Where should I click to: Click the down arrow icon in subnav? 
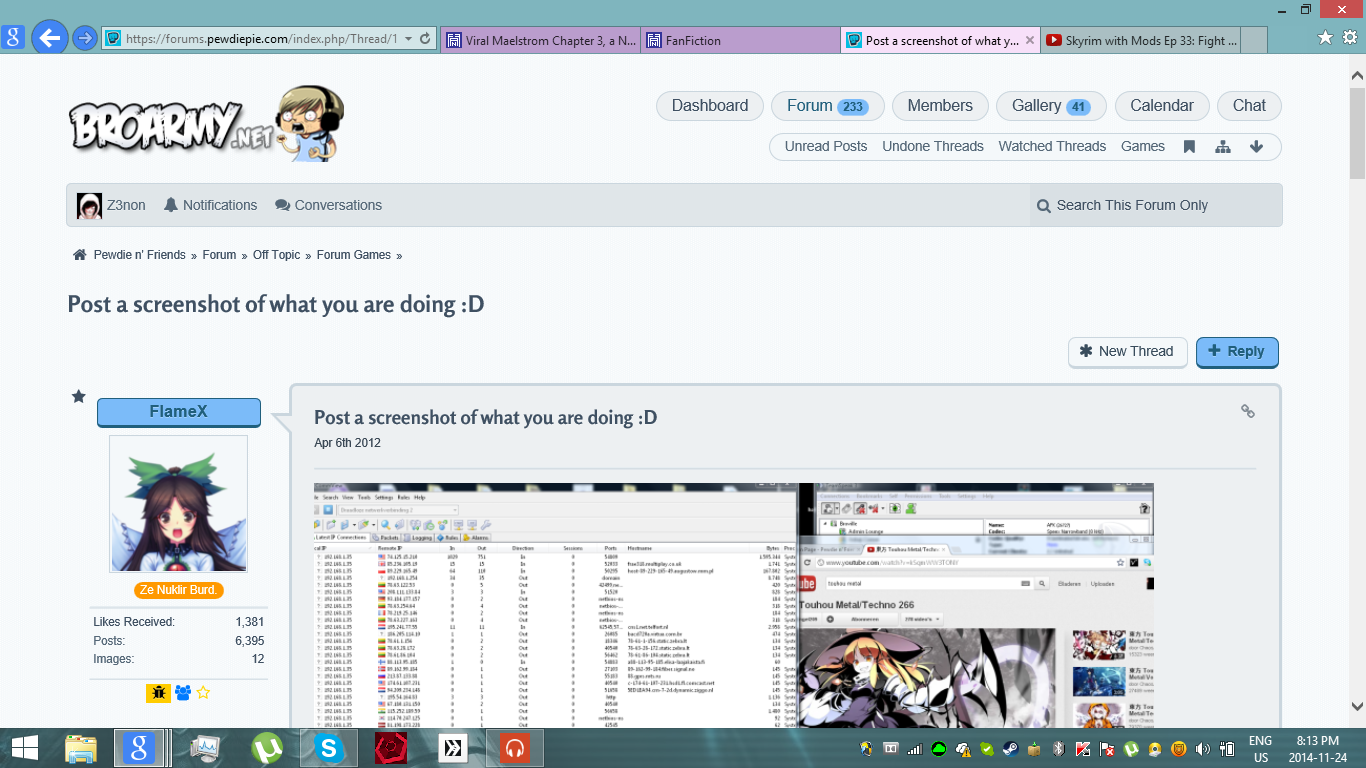click(x=1256, y=146)
